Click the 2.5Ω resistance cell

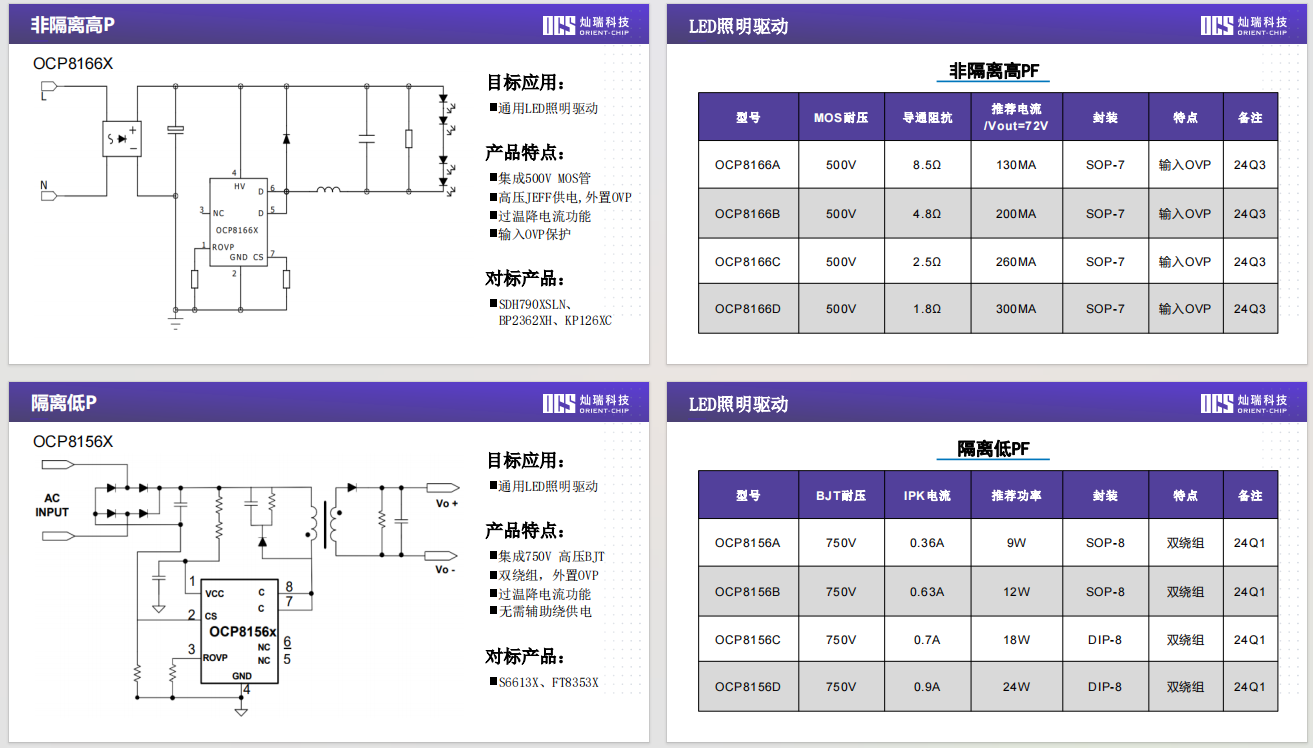[x=927, y=261]
